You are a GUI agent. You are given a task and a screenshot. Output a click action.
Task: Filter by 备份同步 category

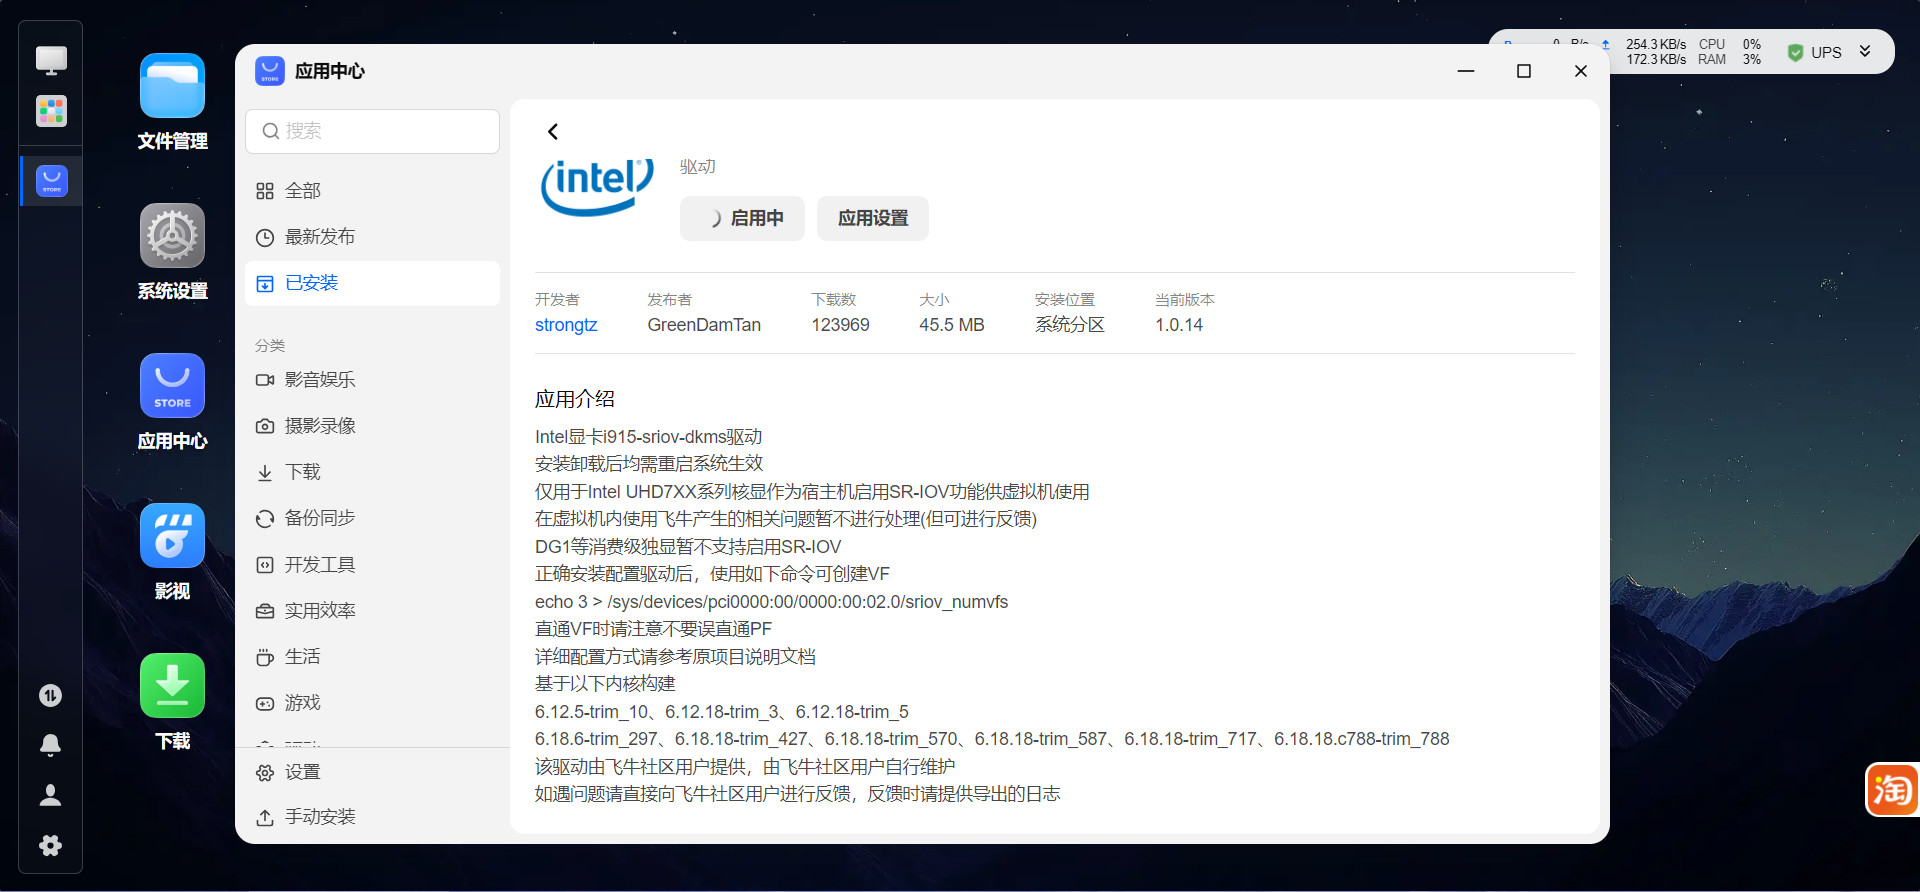click(x=372, y=518)
